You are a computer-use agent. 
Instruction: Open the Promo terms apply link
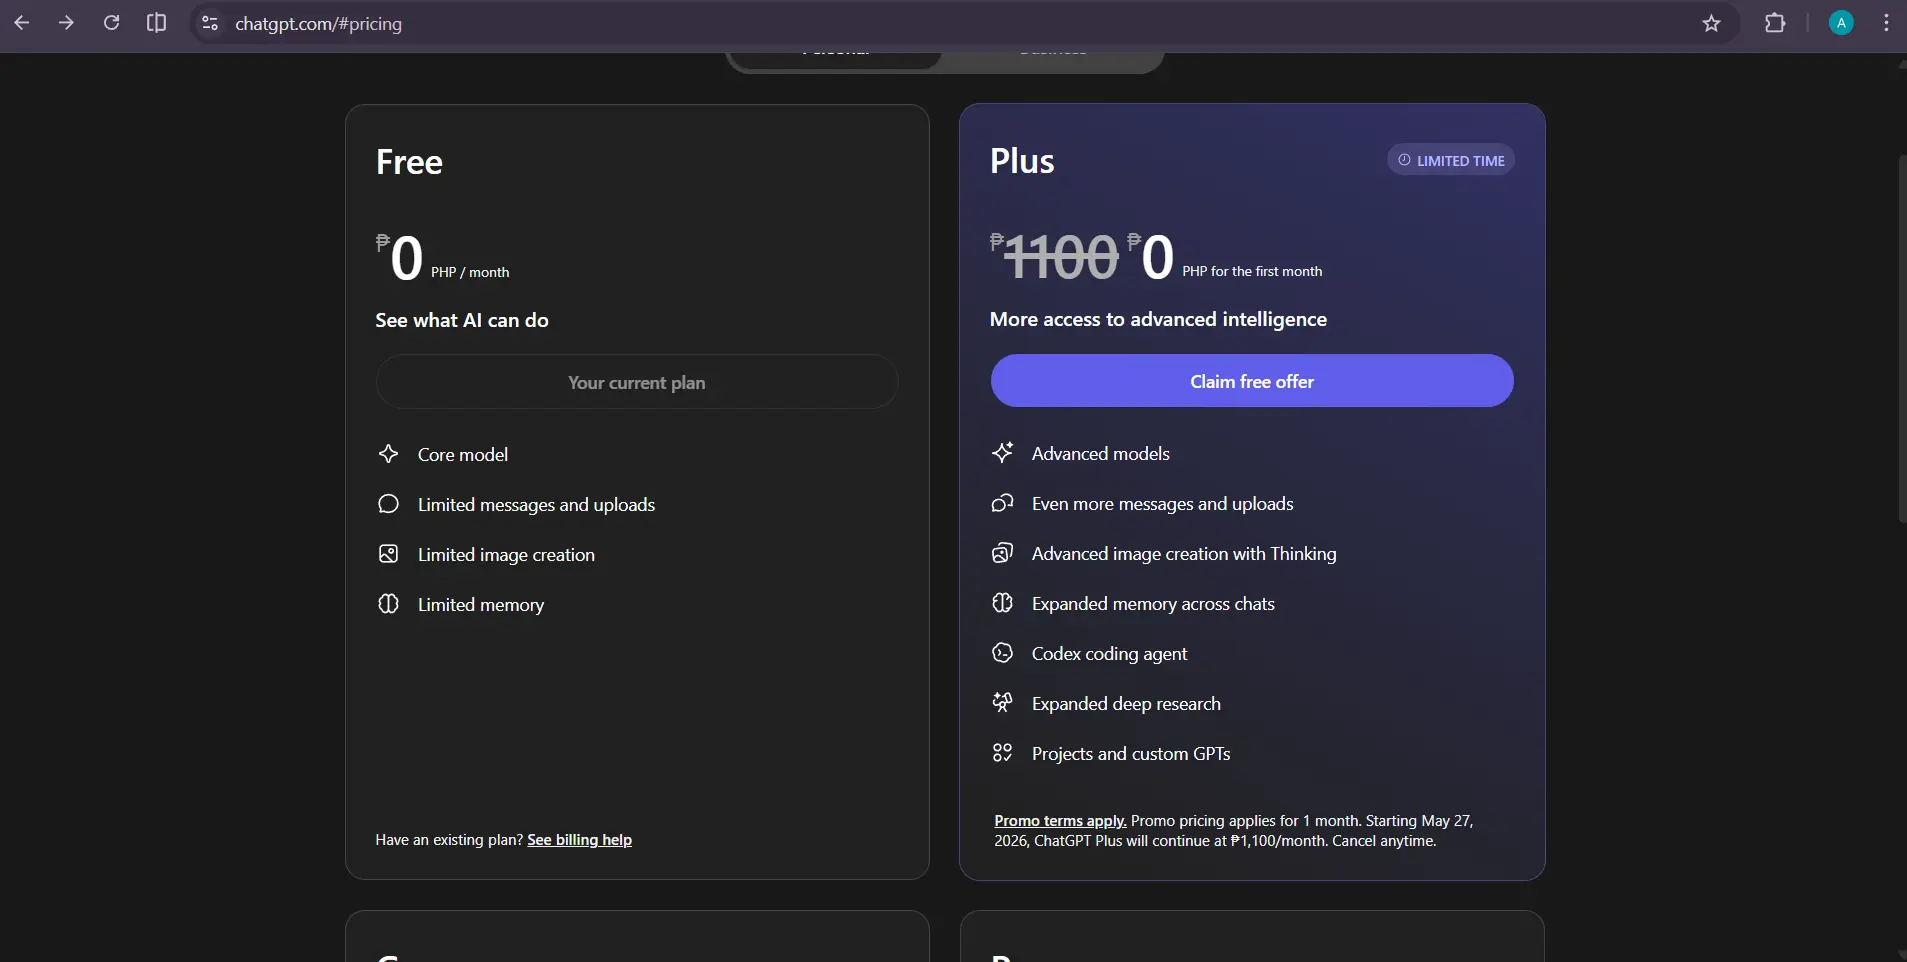click(1060, 821)
